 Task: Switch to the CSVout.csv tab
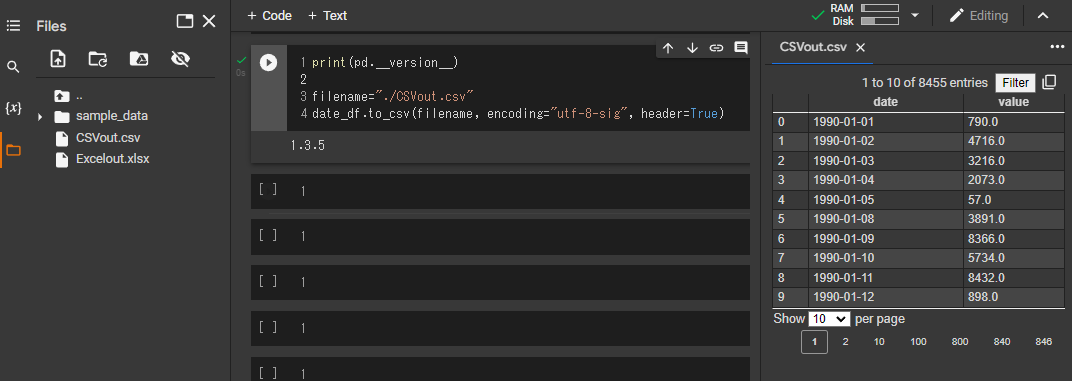click(813, 47)
